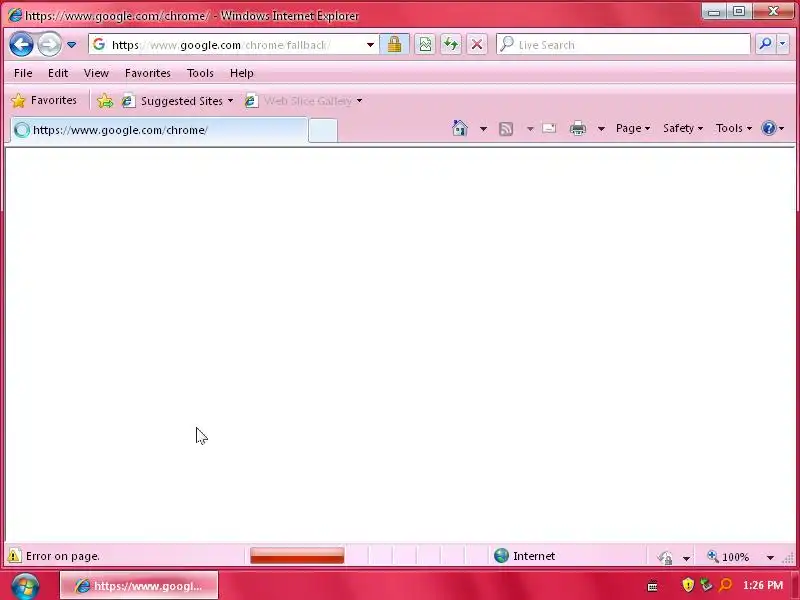Click the error warning icon in status bar
Viewport: 800px width, 600px height.
point(14,556)
